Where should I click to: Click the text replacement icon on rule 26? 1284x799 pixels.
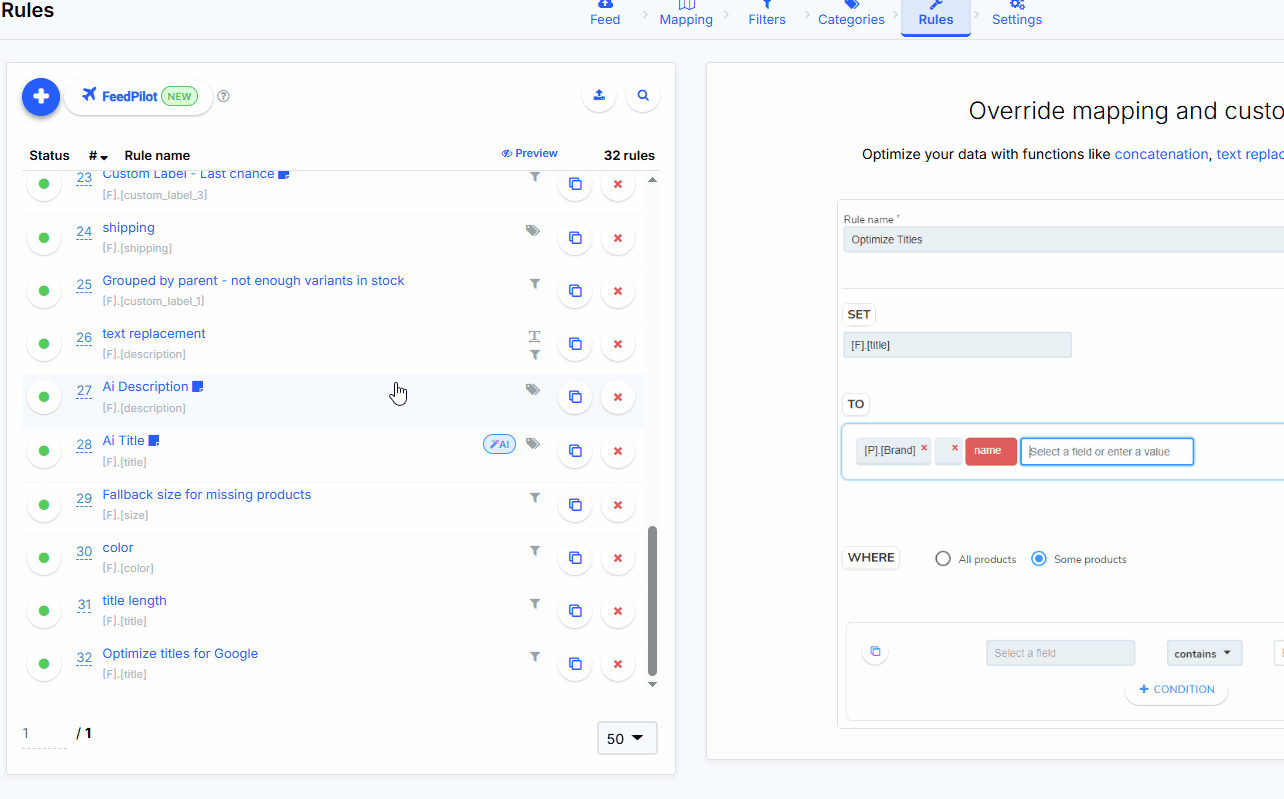click(534, 336)
